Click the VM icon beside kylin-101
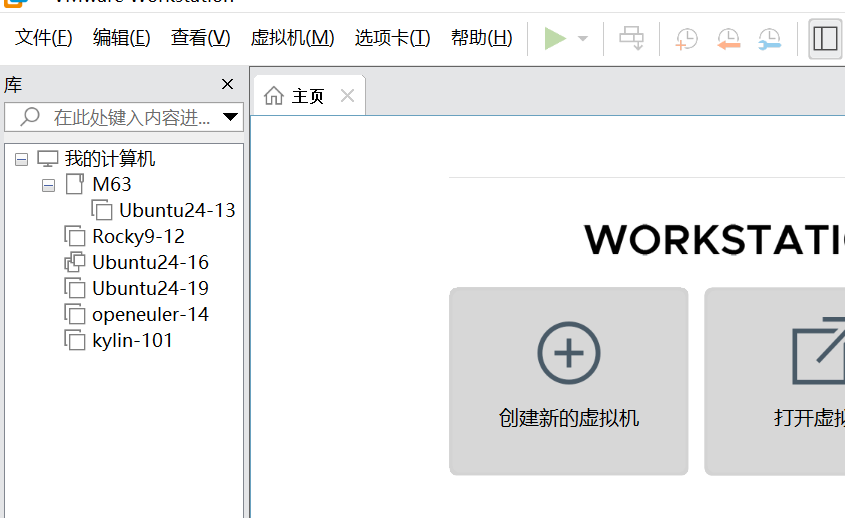Viewport: 845px width, 518px height. 75,340
